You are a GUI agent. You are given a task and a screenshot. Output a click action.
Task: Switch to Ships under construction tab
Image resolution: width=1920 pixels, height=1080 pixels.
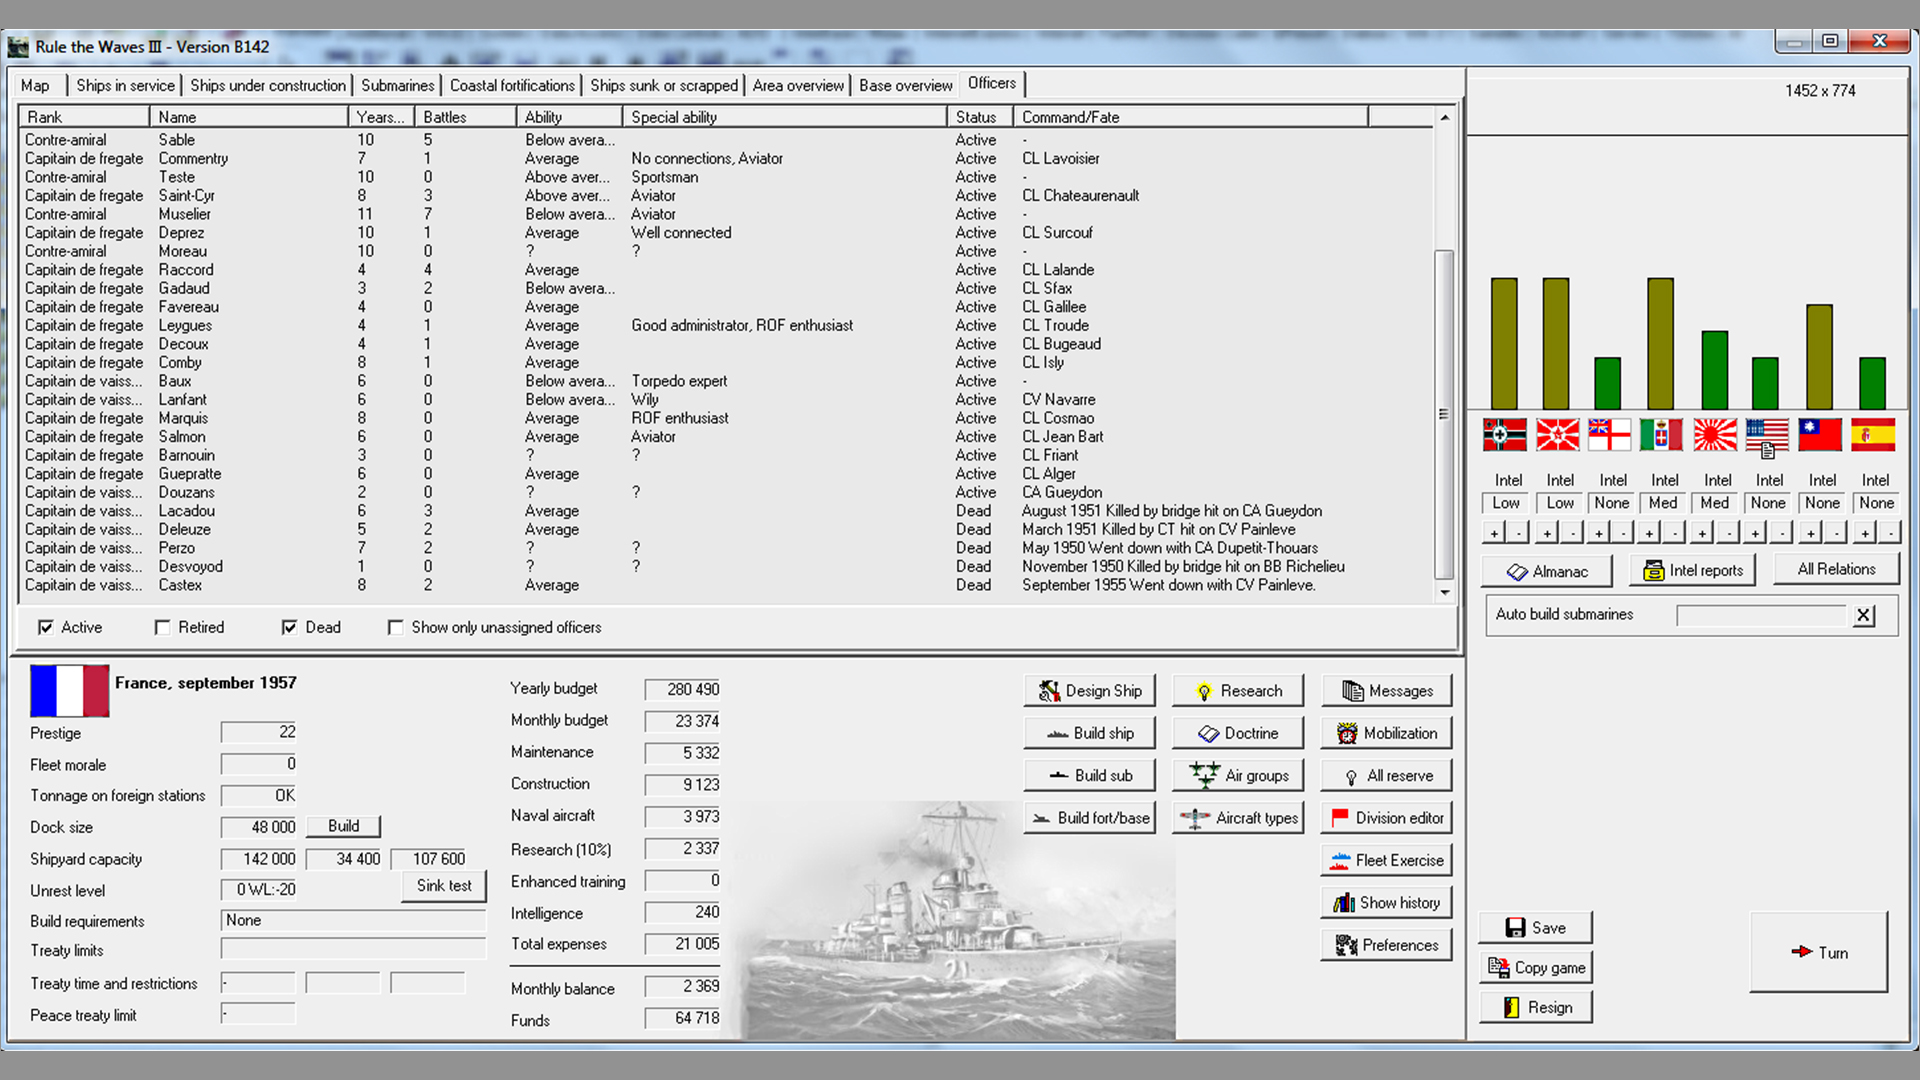pos(268,85)
